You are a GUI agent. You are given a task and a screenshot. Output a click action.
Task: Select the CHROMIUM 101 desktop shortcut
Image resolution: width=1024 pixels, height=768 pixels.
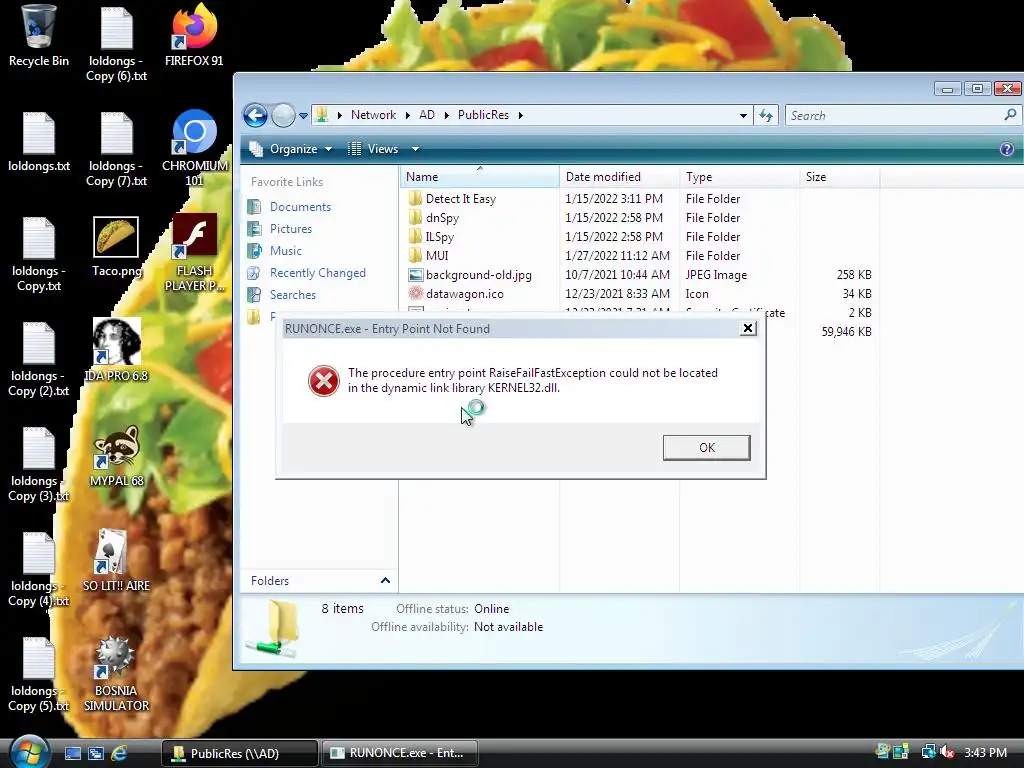click(194, 148)
